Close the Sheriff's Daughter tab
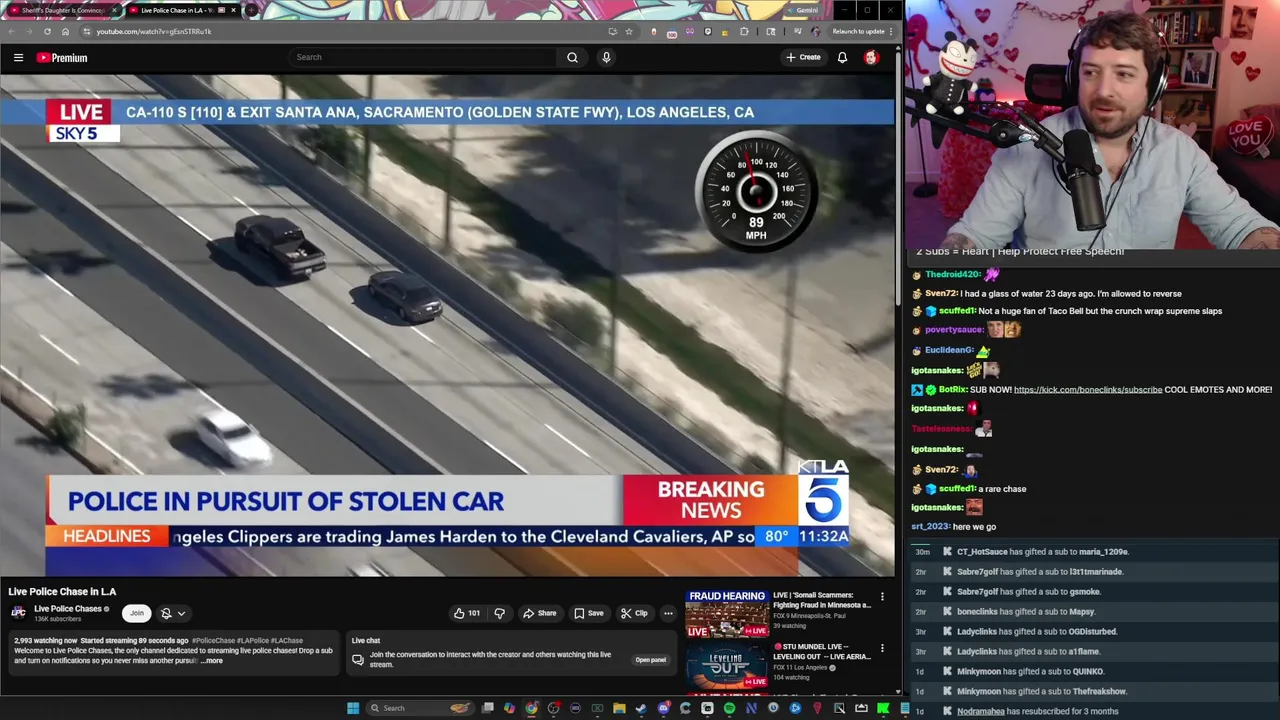Image resolution: width=1280 pixels, height=720 pixels. coord(113,10)
